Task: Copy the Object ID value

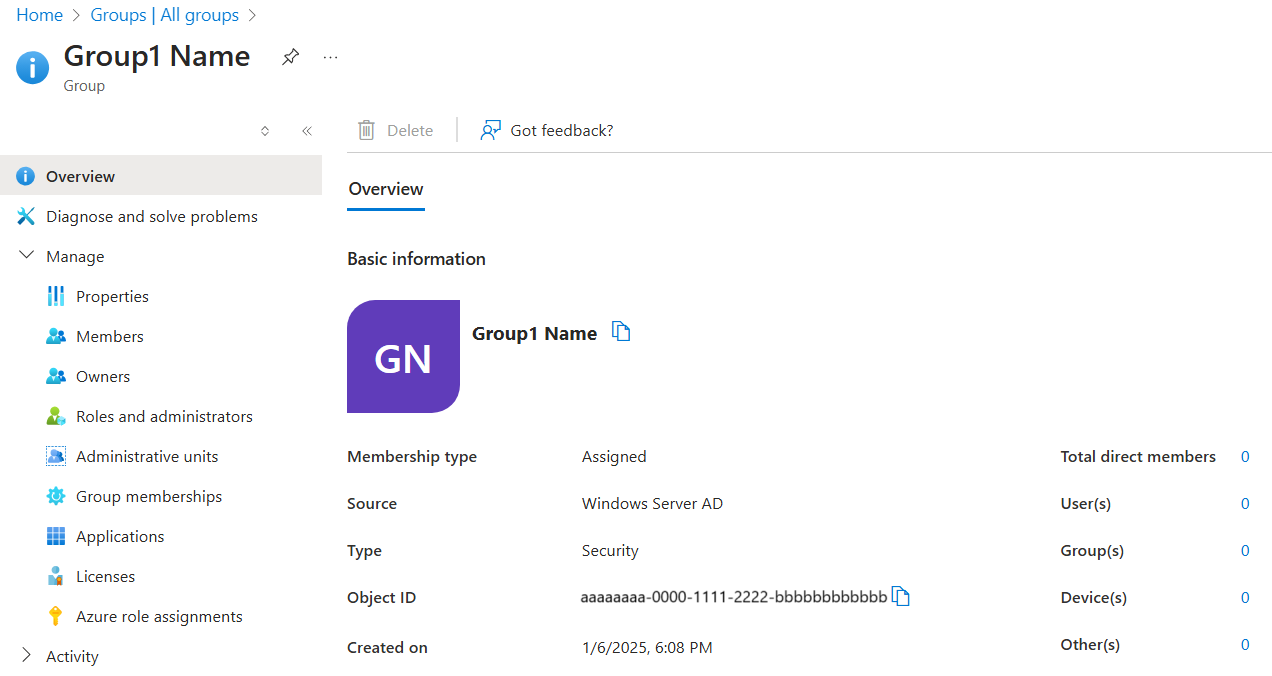Action: click(901, 595)
